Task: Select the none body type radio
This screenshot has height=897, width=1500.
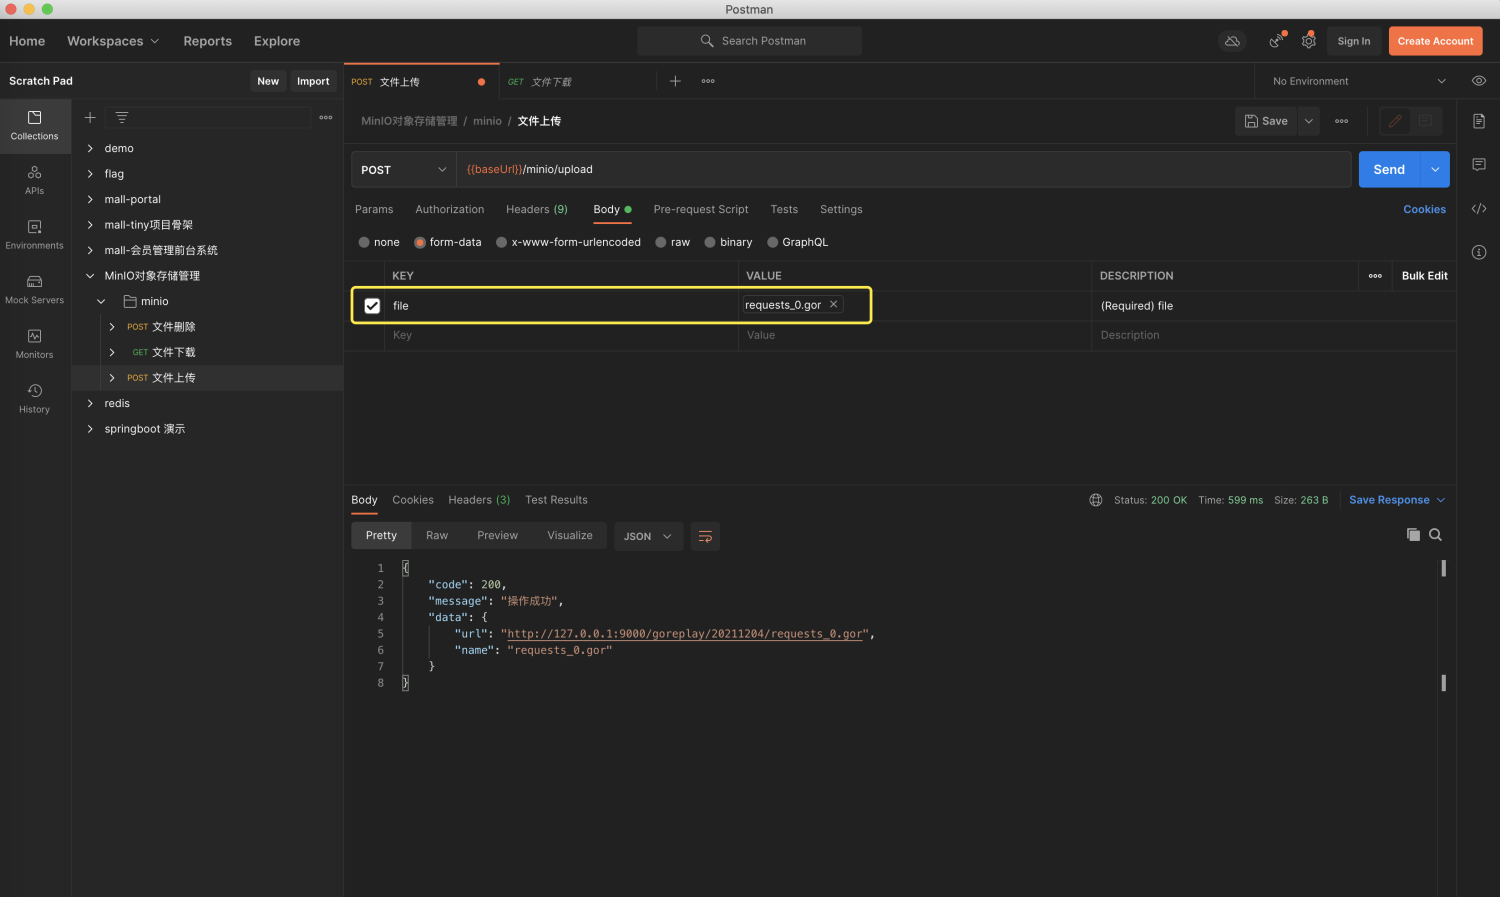Action: coord(364,242)
